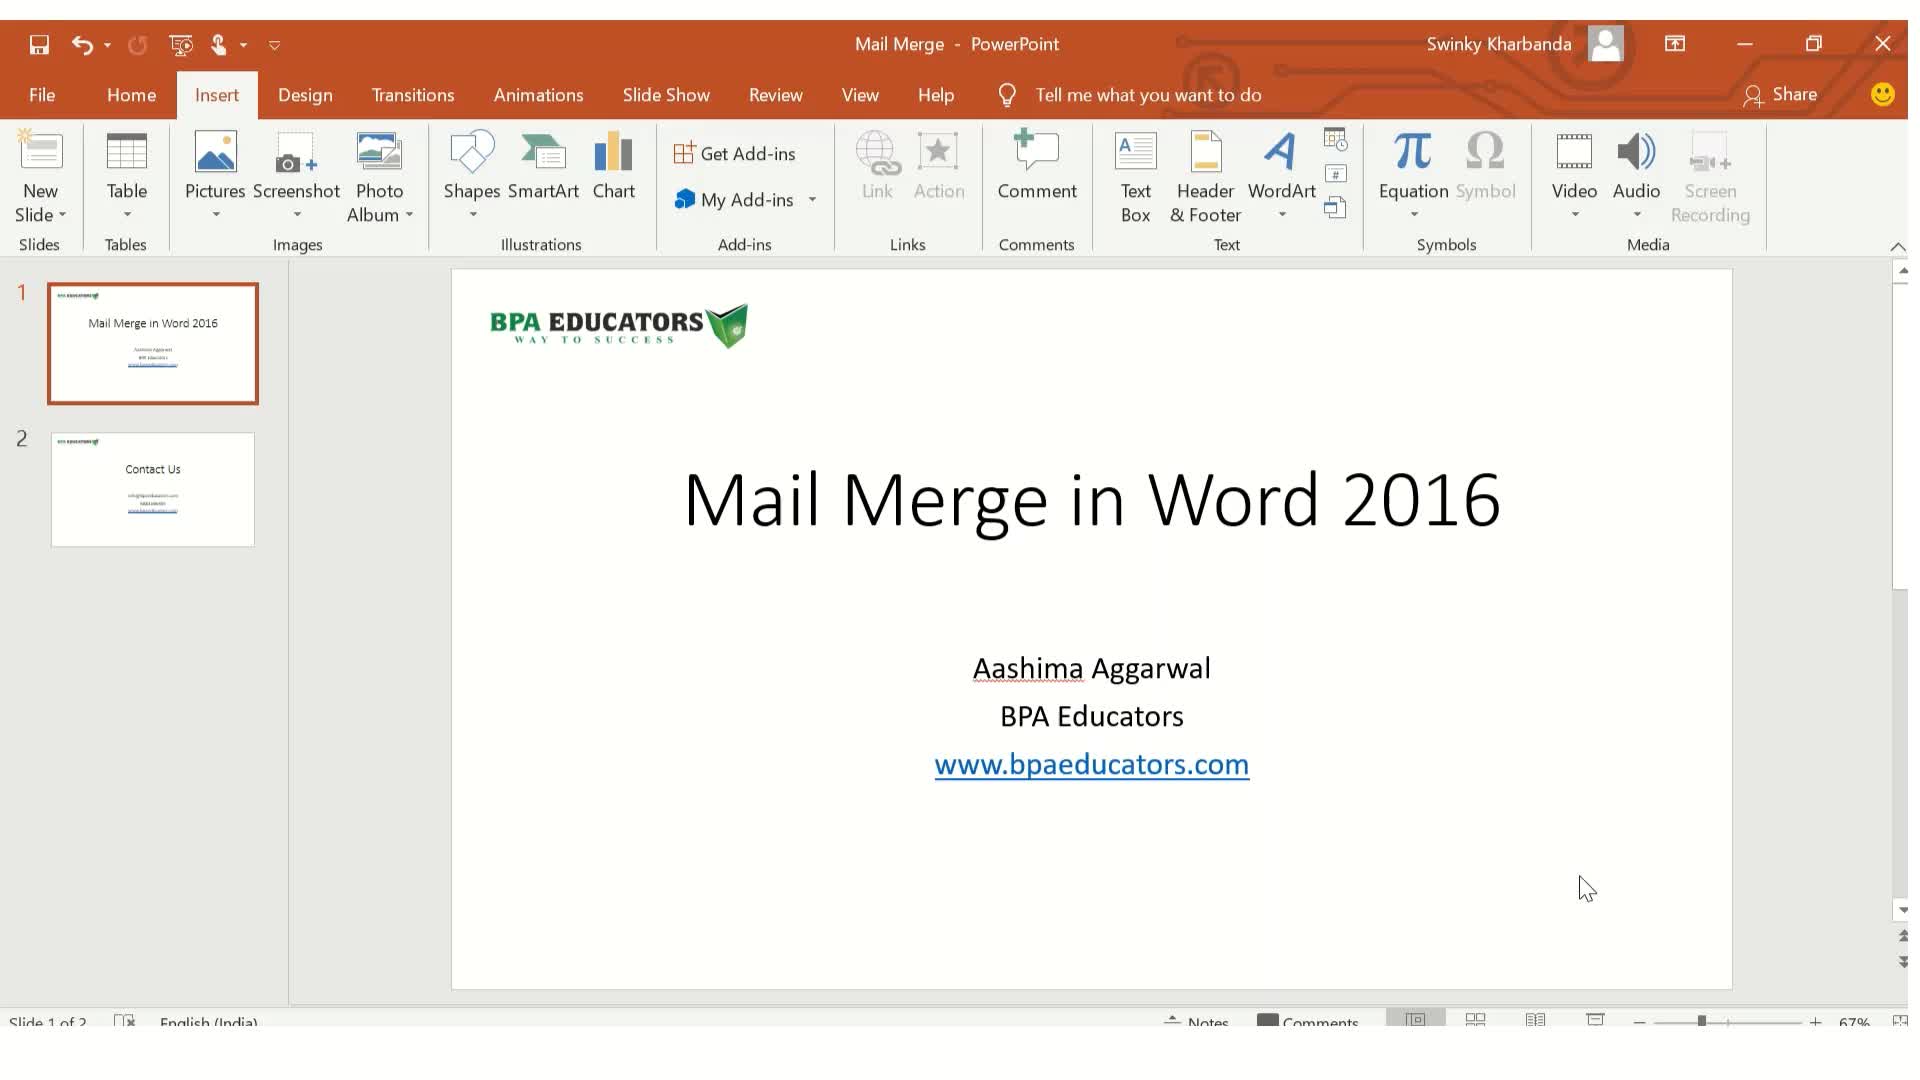The height and width of the screenshot is (1080, 1920).
Task: Open My Add-ins
Action: (735, 200)
